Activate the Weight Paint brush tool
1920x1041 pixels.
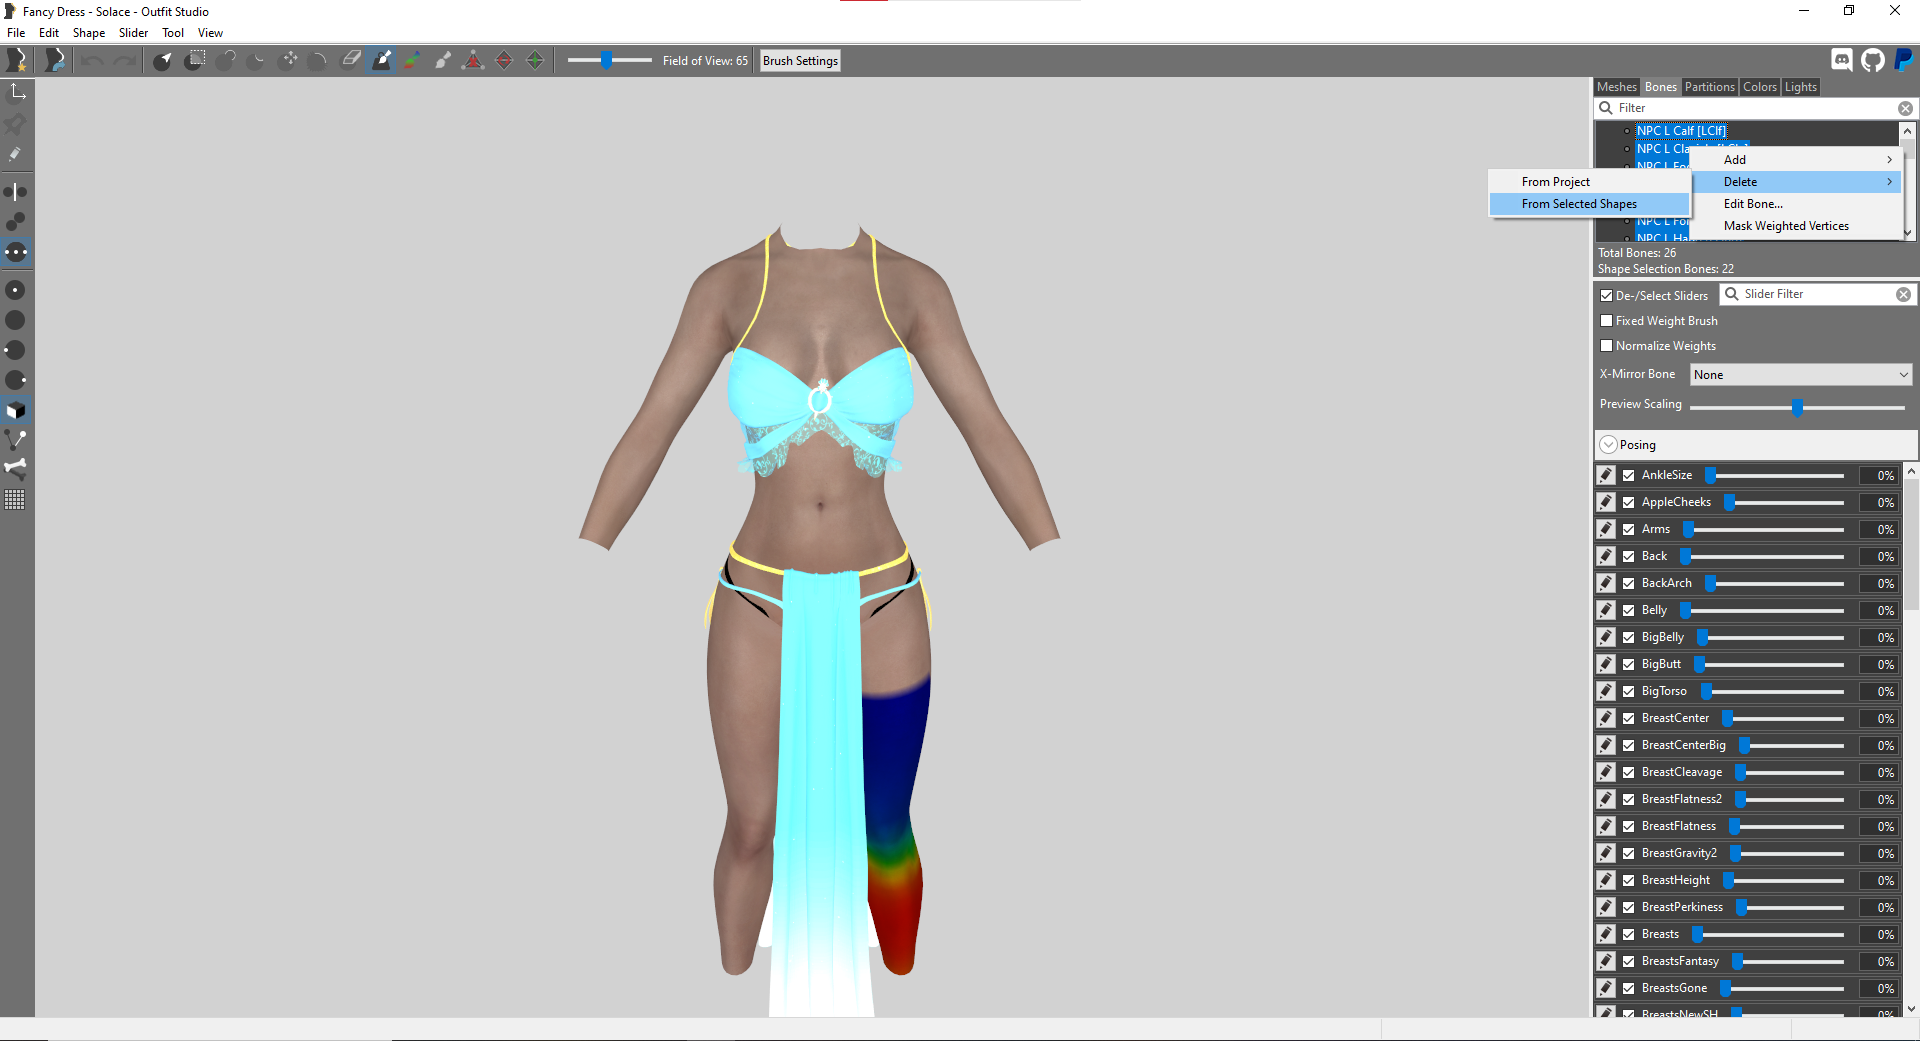point(382,60)
